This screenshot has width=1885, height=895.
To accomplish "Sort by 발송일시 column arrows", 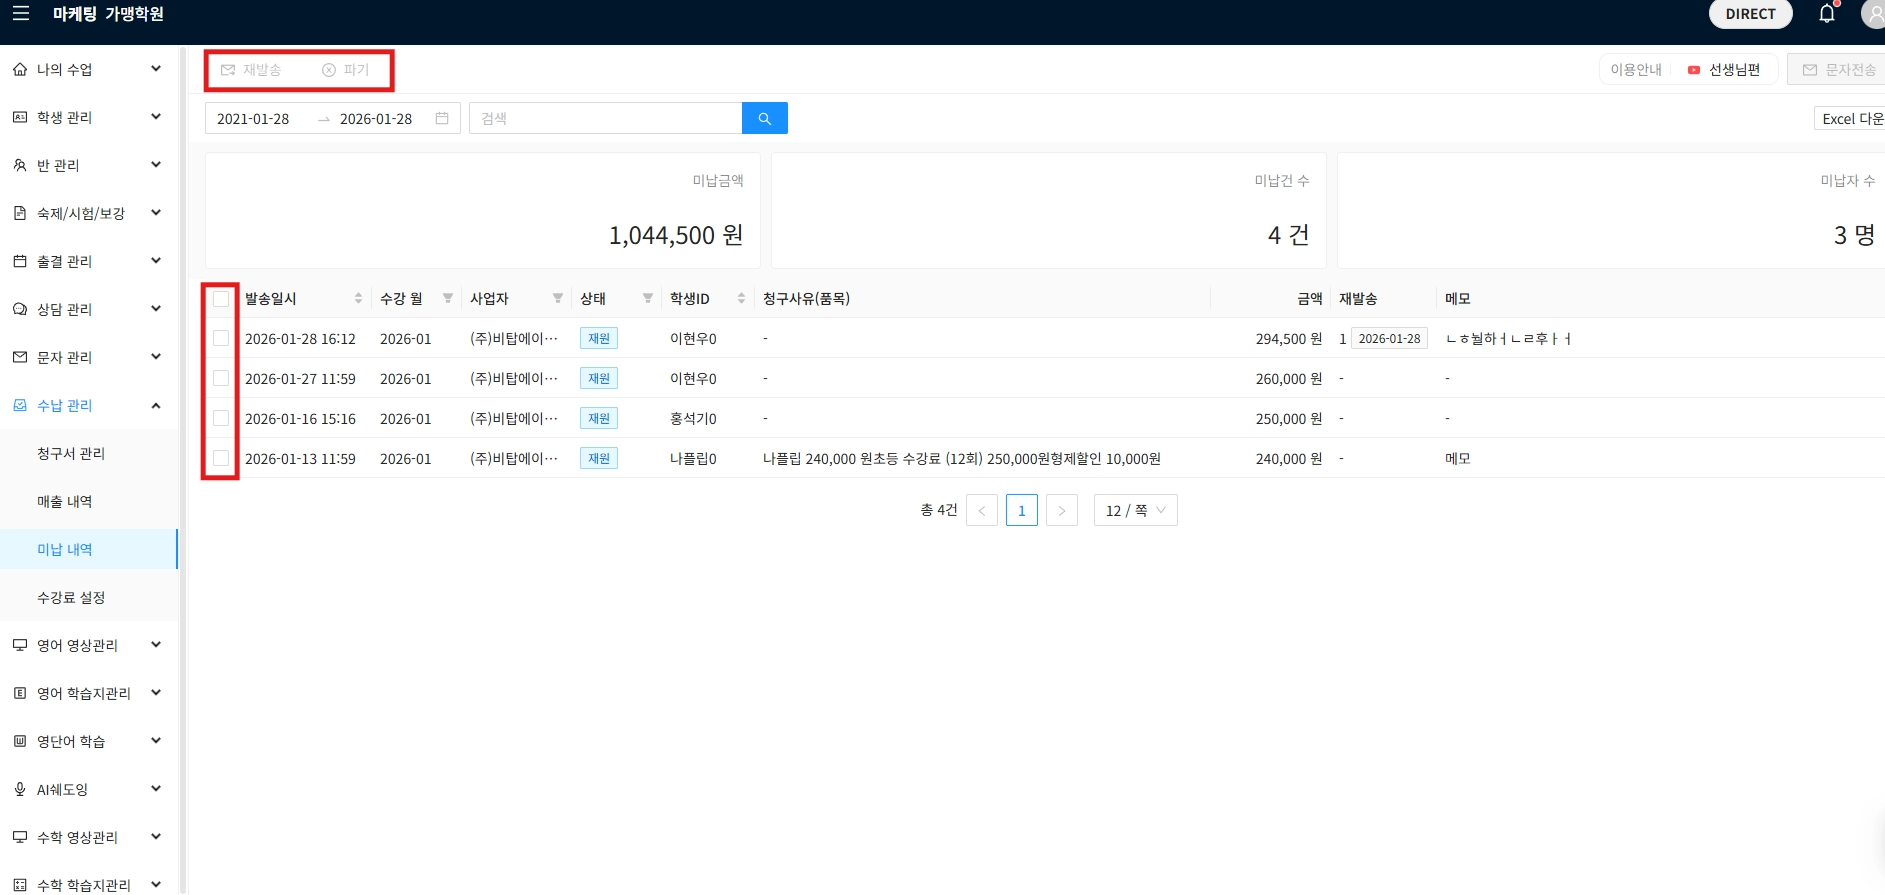I will tap(358, 298).
